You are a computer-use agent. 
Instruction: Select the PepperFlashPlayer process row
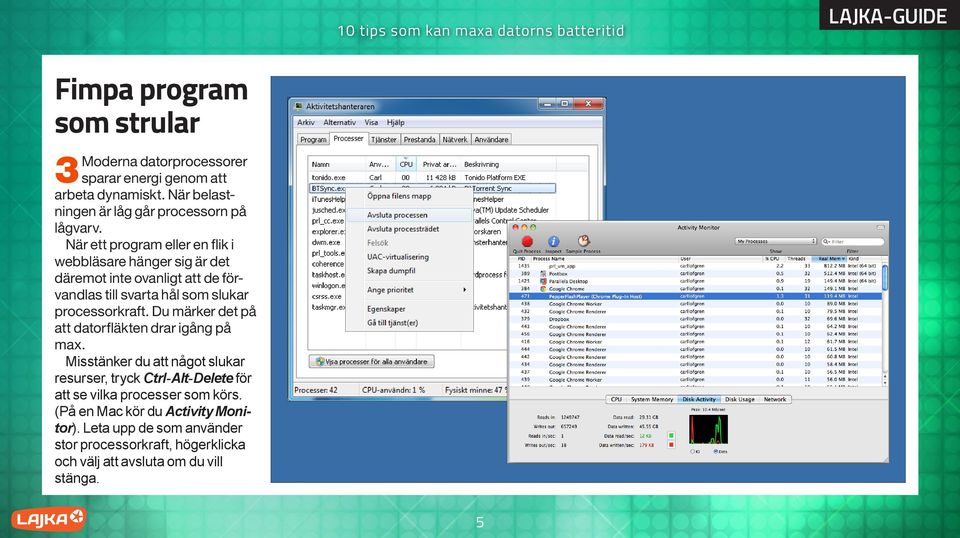click(696, 296)
